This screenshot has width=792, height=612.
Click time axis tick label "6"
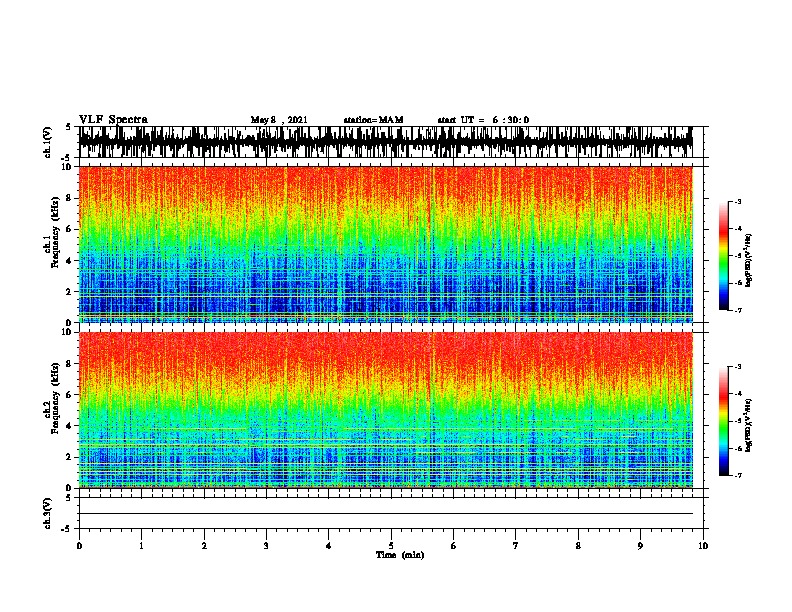point(453,546)
